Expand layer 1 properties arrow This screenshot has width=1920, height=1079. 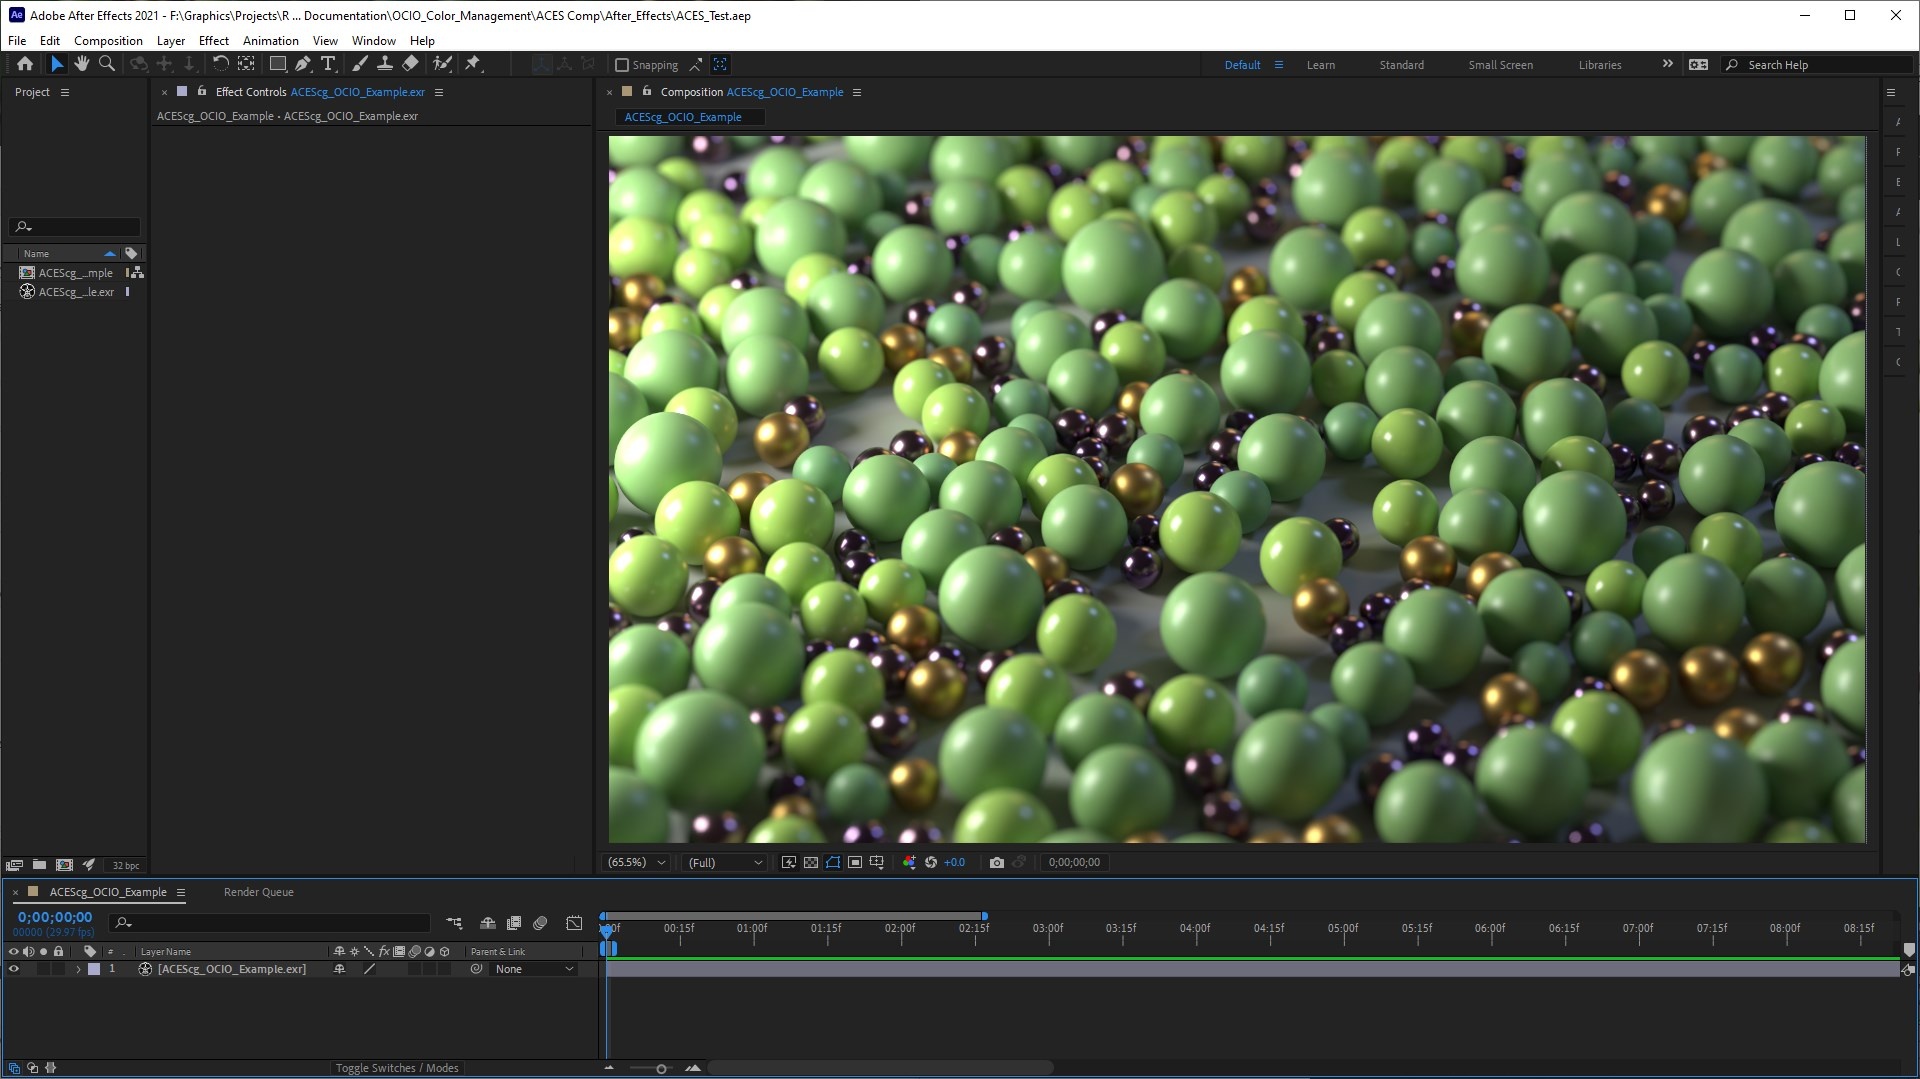point(78,969)
